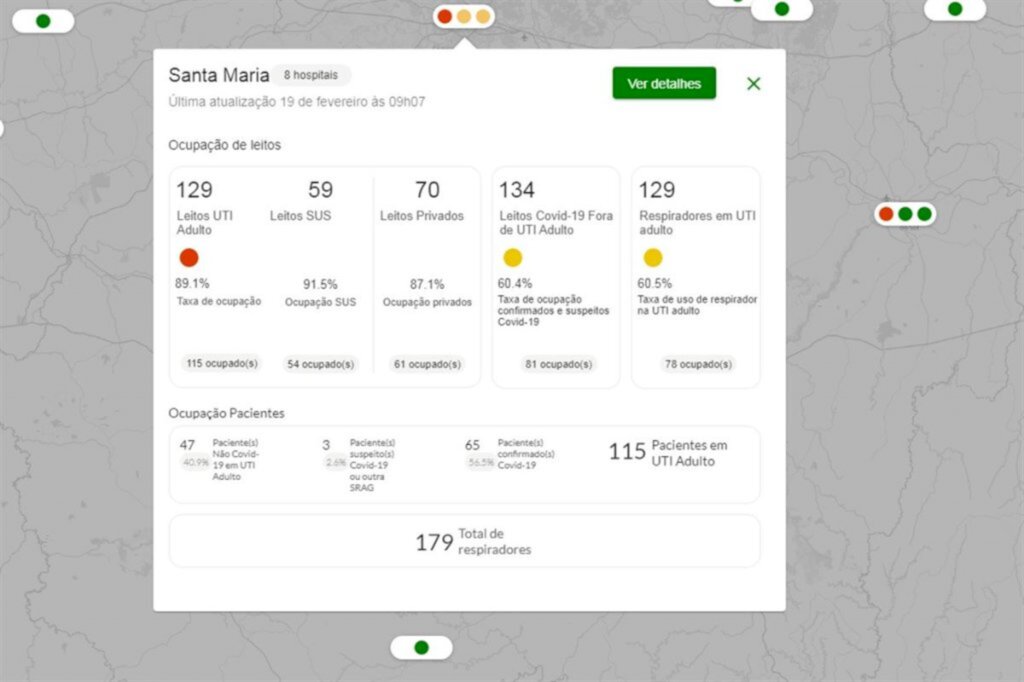
Task: Close the Santa Maria popup
Action: coord(754,84)
